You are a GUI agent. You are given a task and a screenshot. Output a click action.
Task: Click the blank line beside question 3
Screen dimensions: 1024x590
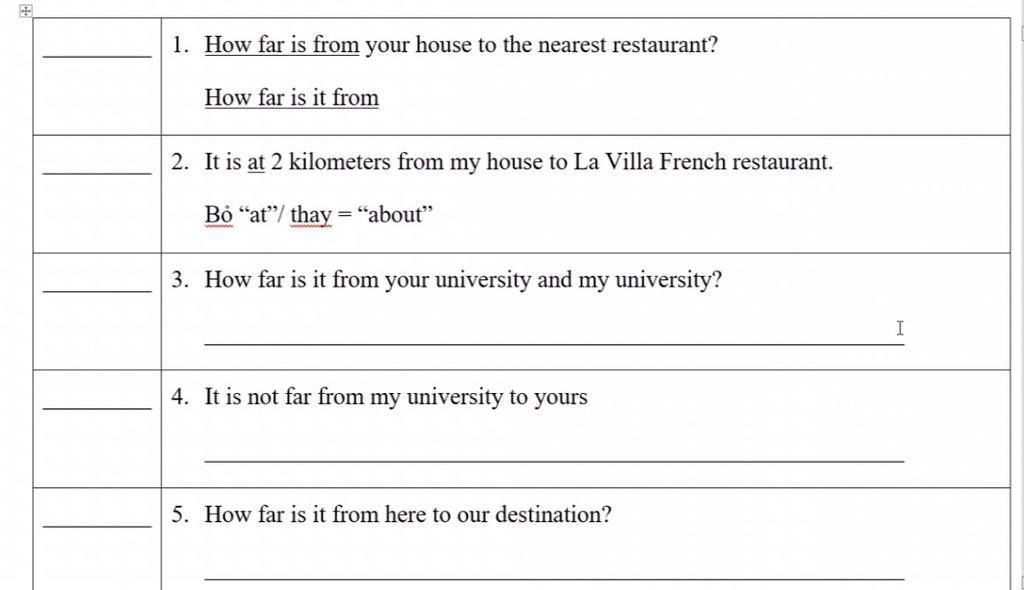97,291
